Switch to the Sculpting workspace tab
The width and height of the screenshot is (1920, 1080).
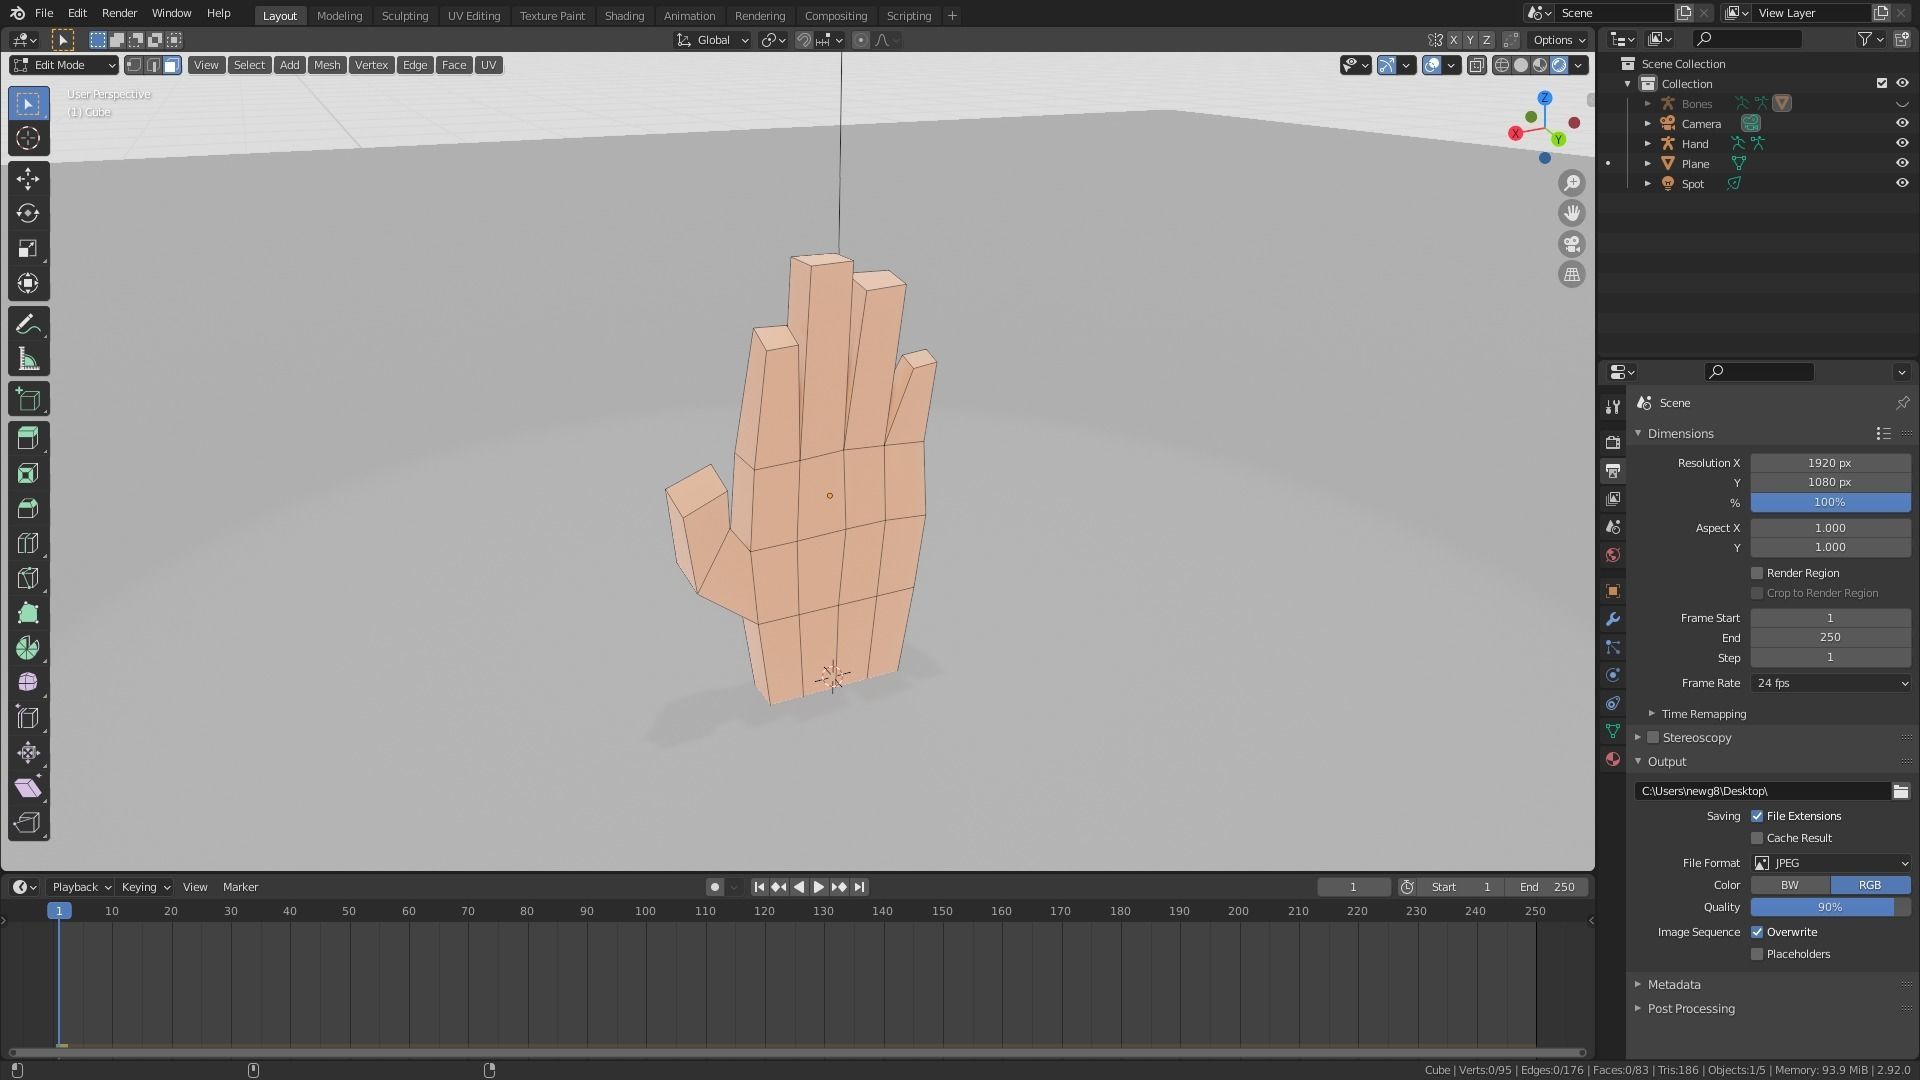(405, 15)
